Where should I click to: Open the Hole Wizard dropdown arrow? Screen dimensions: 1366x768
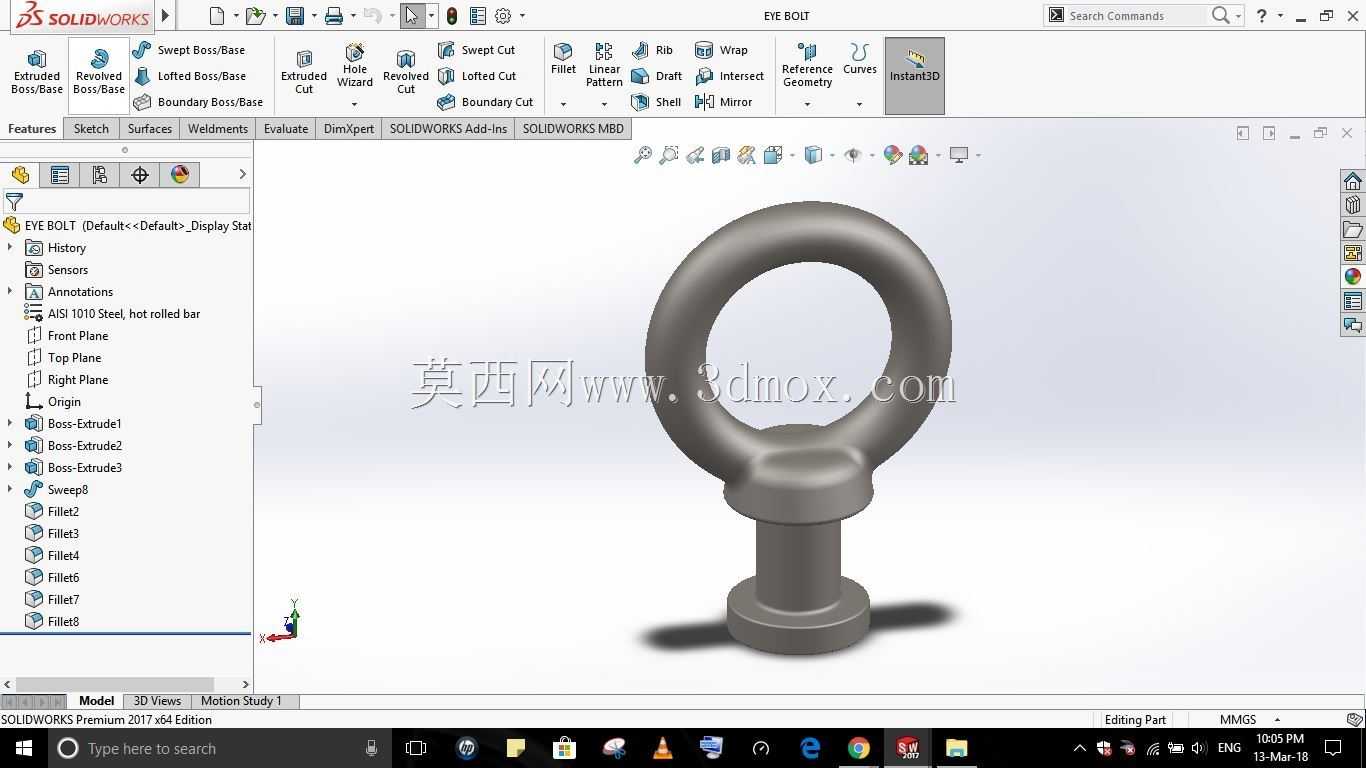click(354, 104)
